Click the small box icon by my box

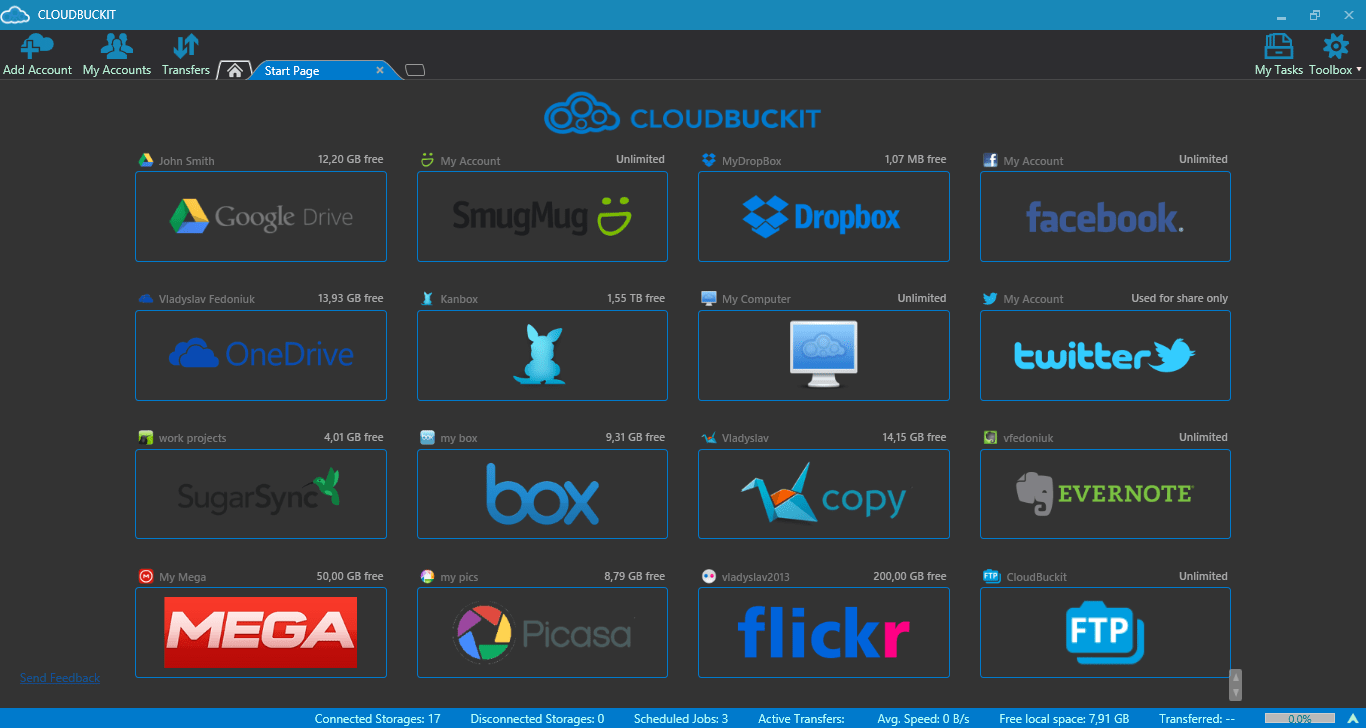[427, 437]
